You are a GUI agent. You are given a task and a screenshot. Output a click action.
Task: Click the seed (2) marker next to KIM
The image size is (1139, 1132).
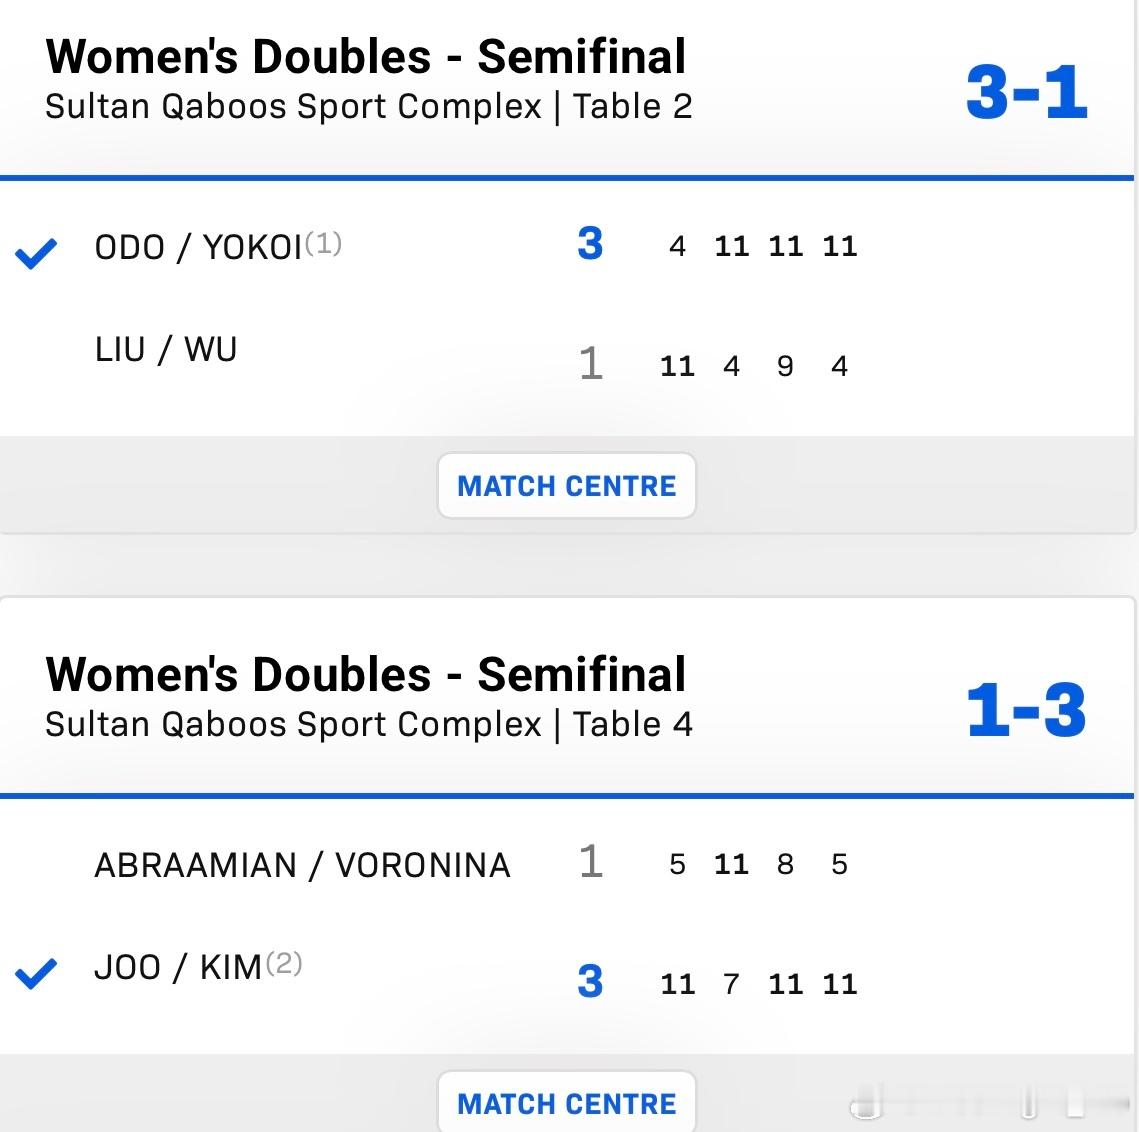(284, 963)
